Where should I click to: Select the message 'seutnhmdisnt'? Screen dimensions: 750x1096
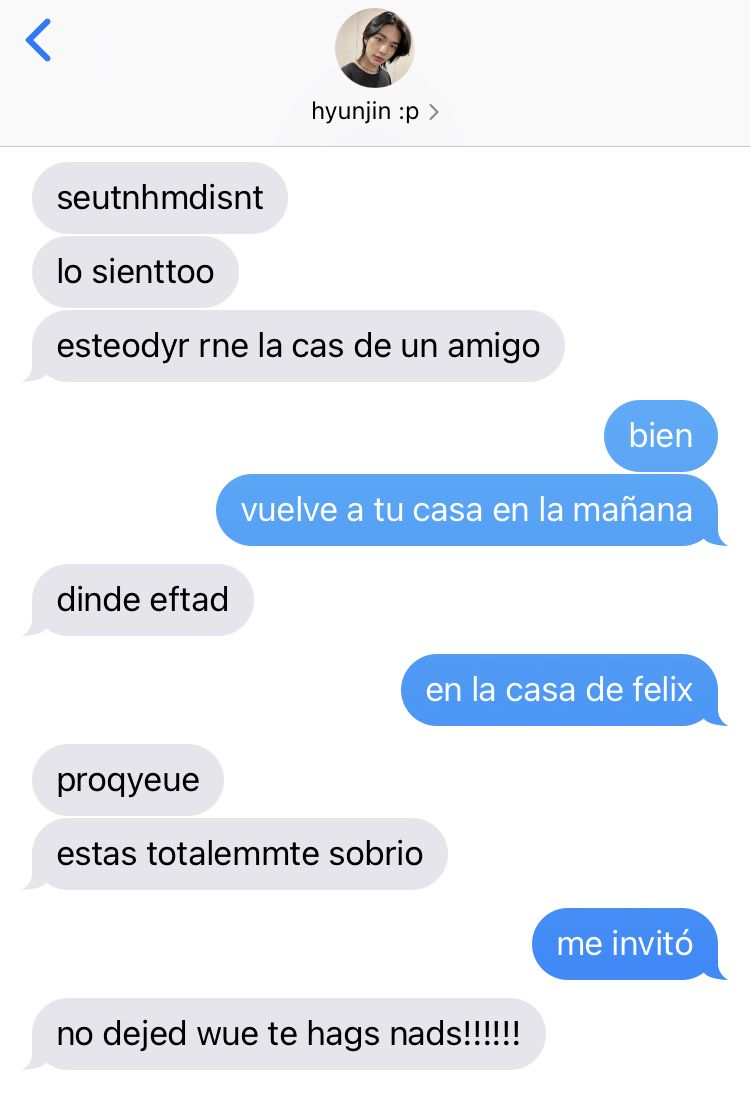(160, 198)
